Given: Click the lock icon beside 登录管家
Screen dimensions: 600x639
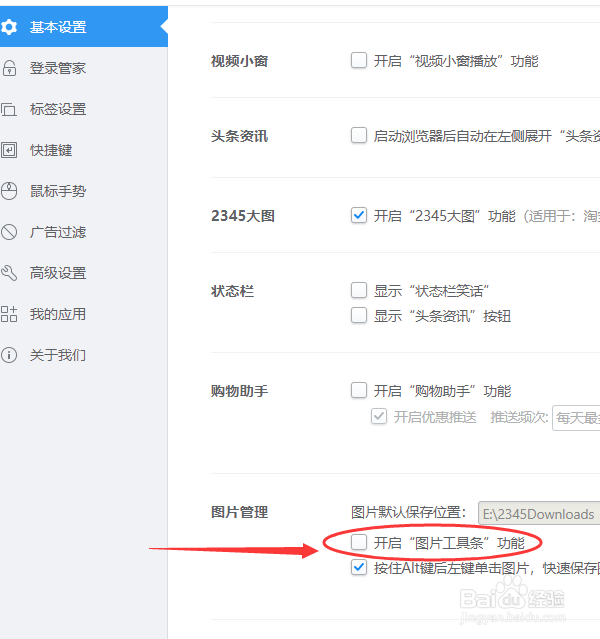Looking at the screenshot, I should 9,68.
